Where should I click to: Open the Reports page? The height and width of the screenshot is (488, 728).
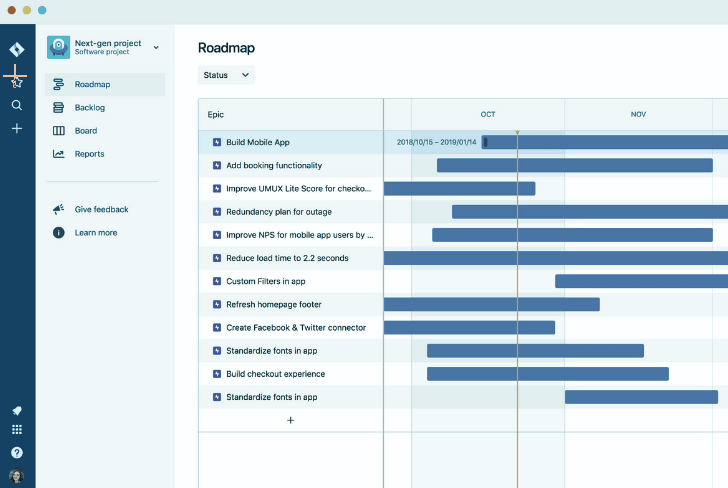(x=89, y=154)
